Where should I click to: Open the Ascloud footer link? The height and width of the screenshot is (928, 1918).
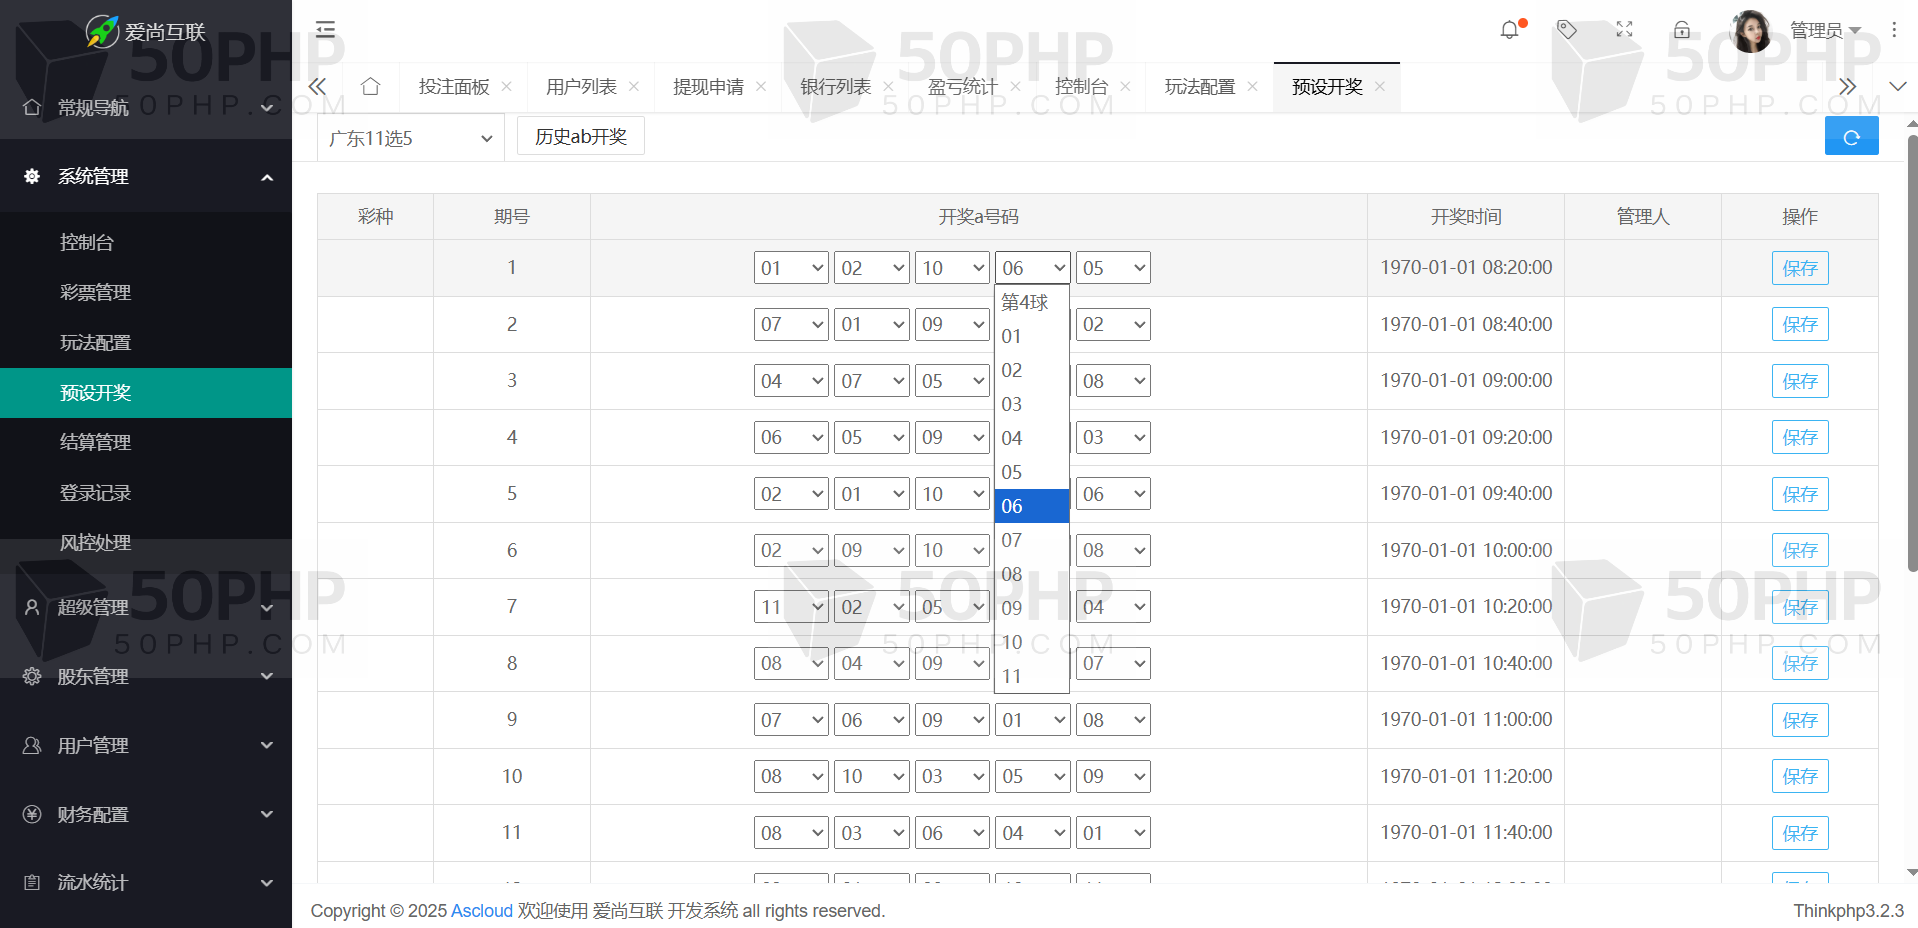(x=481, y=911)
